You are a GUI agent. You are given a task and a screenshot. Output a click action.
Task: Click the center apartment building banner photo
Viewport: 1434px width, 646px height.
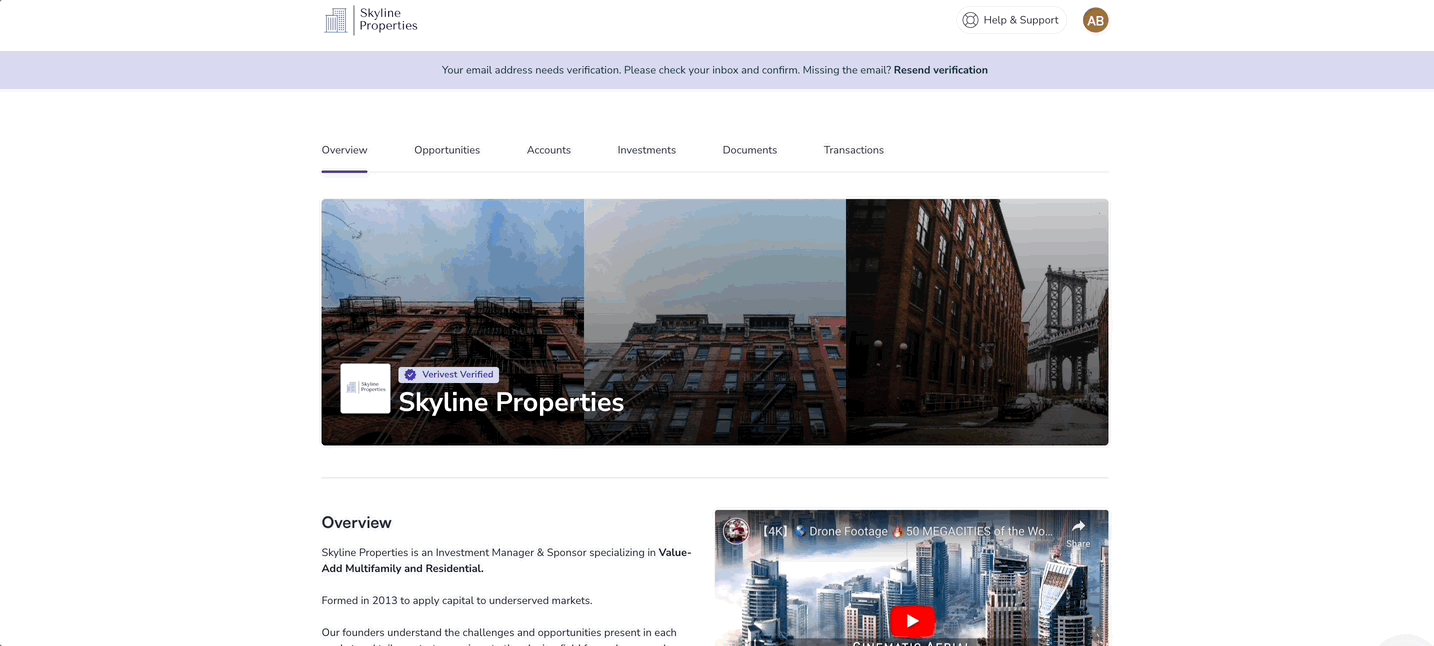715,322
